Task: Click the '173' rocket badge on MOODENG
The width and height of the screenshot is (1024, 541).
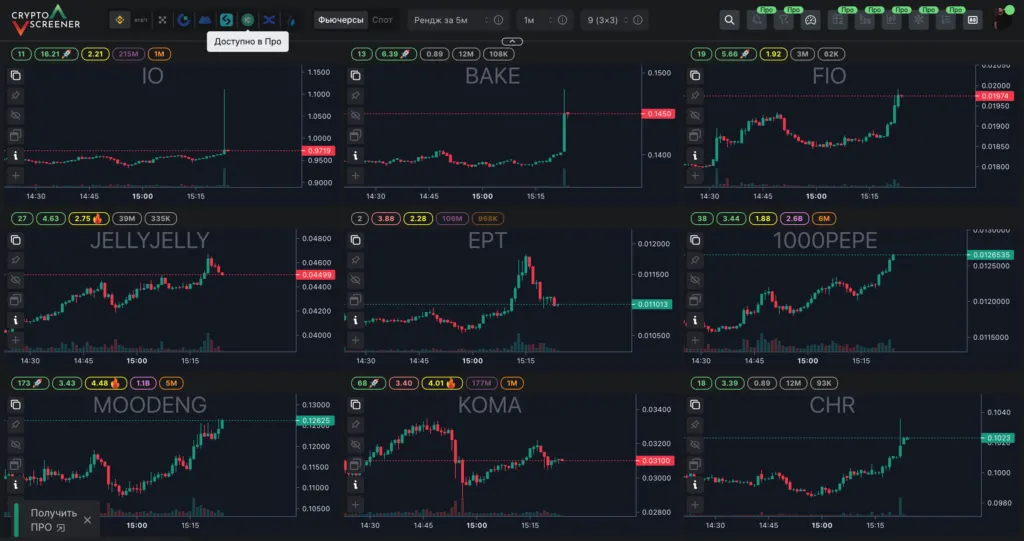Action: (x=29, y=384)
